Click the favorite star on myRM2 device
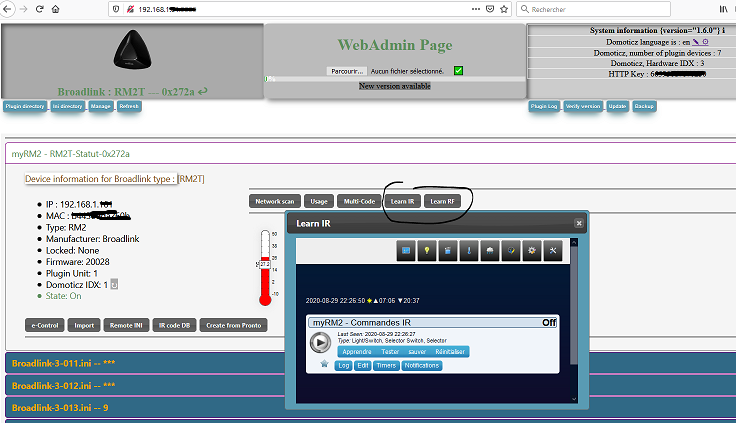 [x=324, y=364]
